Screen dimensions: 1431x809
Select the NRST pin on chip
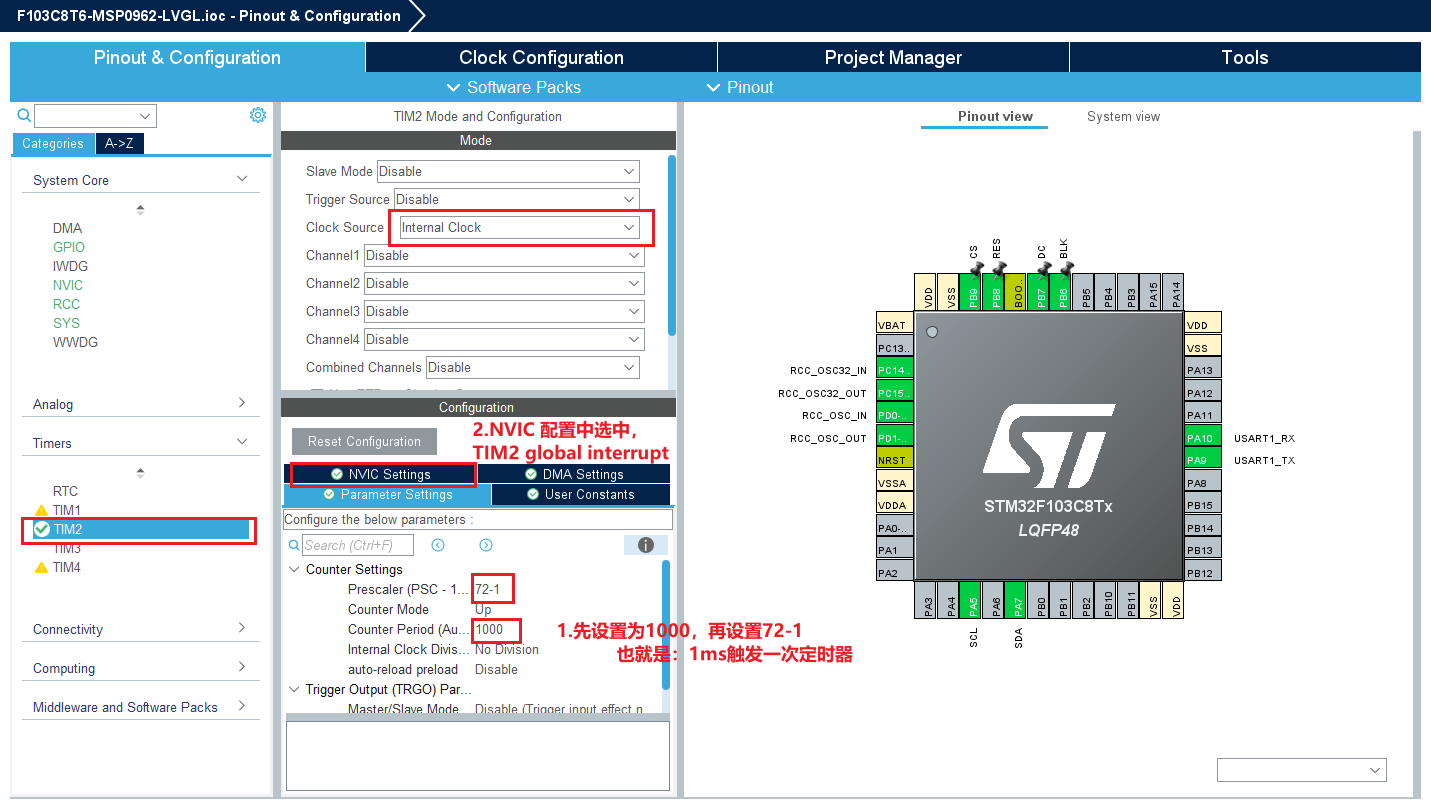click(894, 460)
